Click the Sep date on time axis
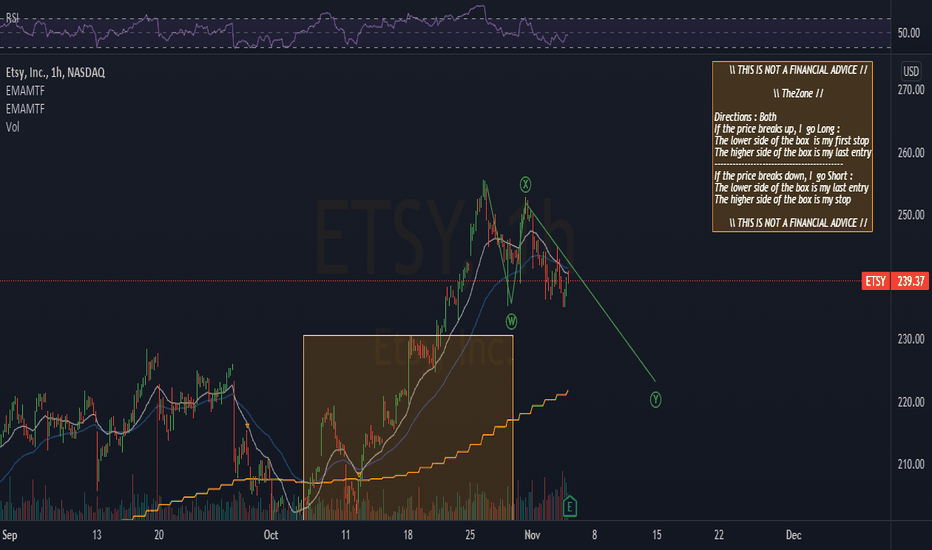 coord(10,535)
